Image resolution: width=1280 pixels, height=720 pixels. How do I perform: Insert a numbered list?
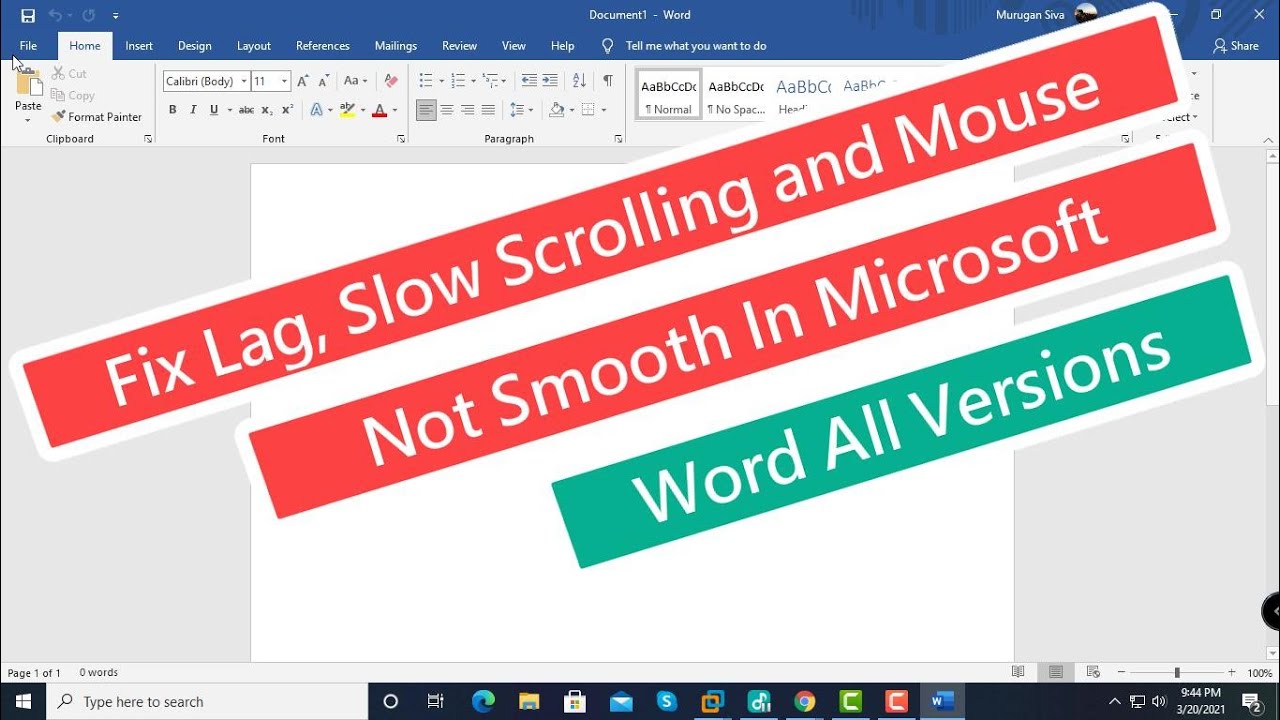pos(458,81)
